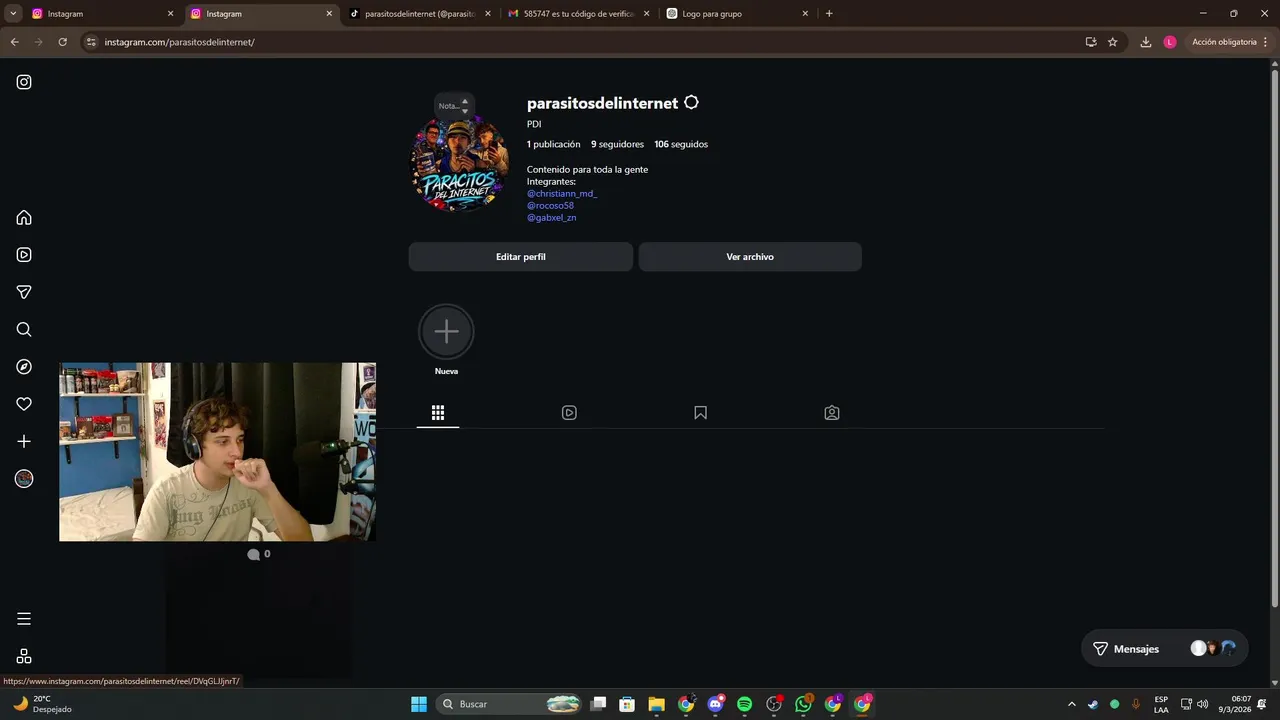Open the More hamburger menu
The width and height of the screenshot is (1280, 720).
pos(24,619)
